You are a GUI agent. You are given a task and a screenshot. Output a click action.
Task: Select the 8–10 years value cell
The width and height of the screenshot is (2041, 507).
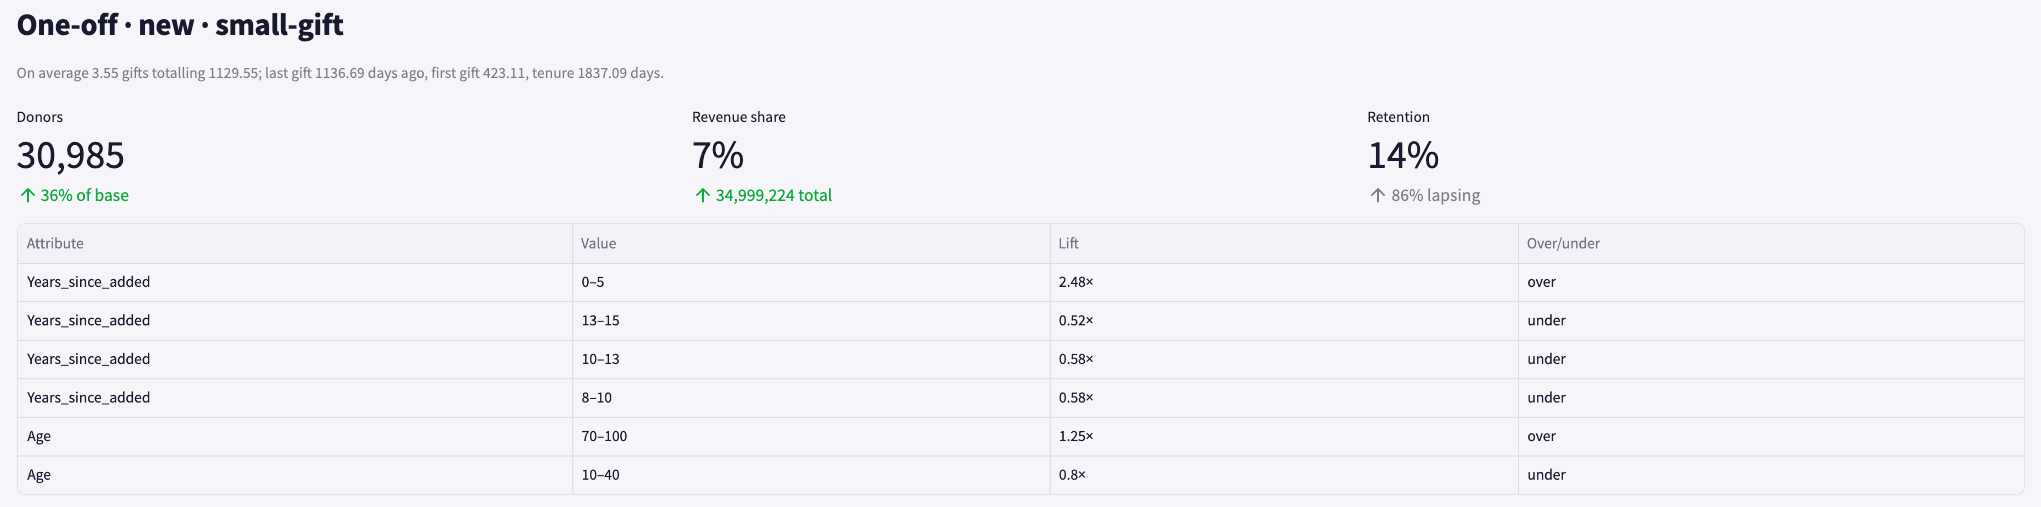811,397
